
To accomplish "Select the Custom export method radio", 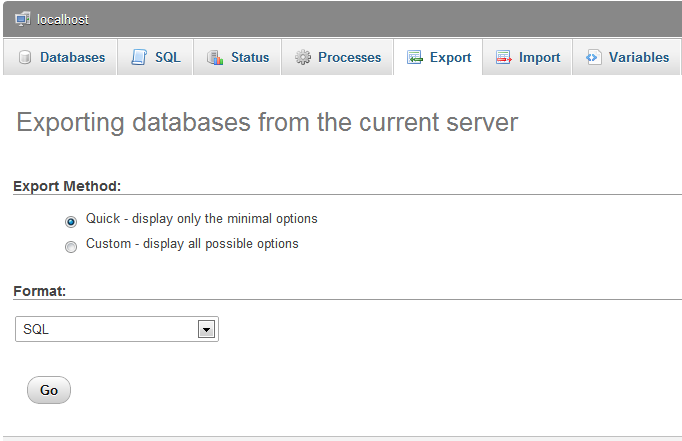I will point(71,247).
